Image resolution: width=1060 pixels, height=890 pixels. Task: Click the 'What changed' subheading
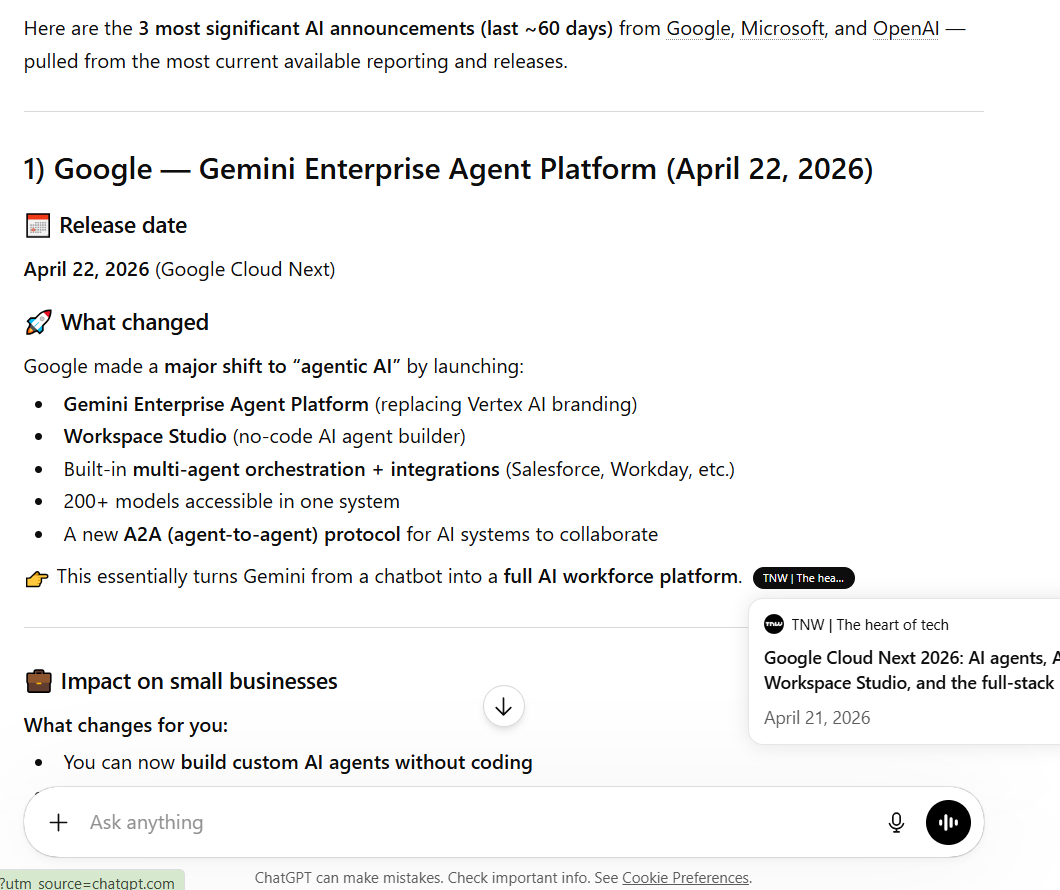(x=135, y=322)
